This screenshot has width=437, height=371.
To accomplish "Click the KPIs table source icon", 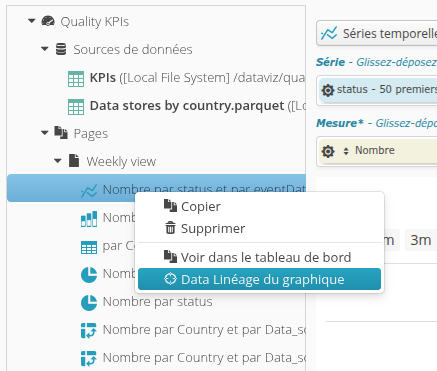I will pos(76,79).
